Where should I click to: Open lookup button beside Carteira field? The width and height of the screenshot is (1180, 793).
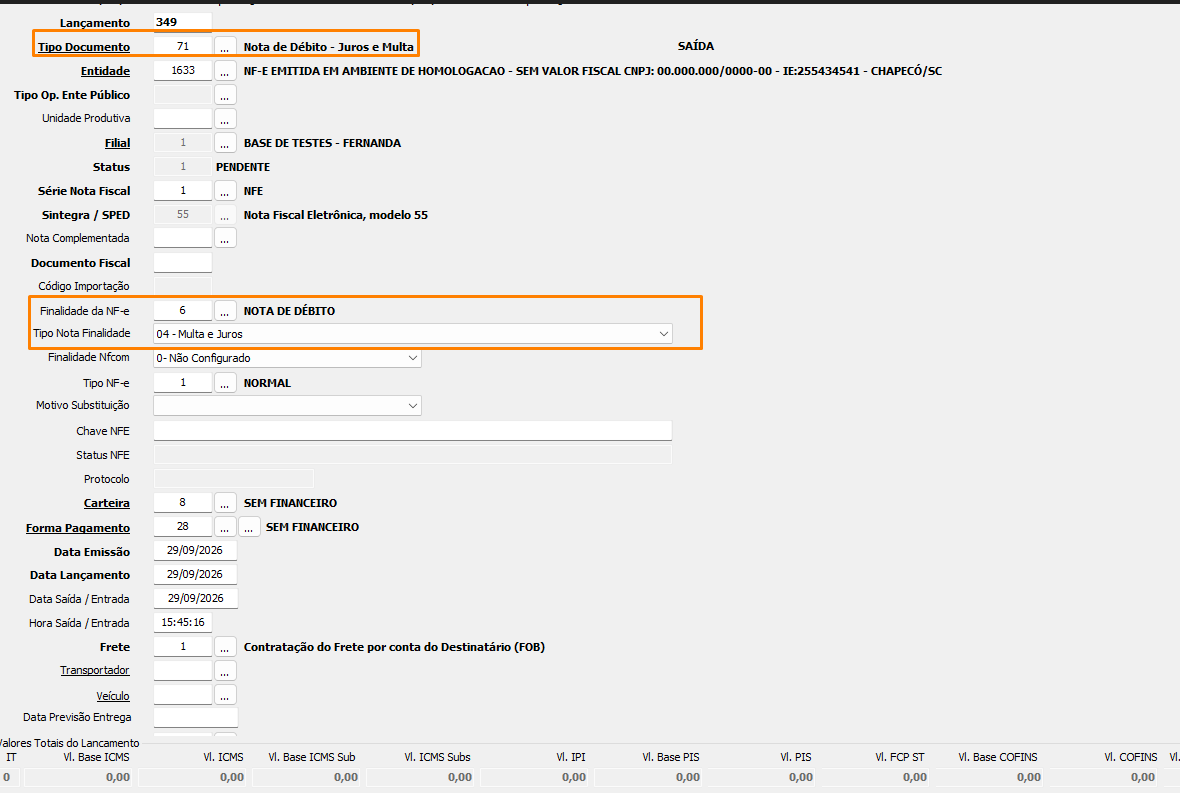tap(225, 503)
